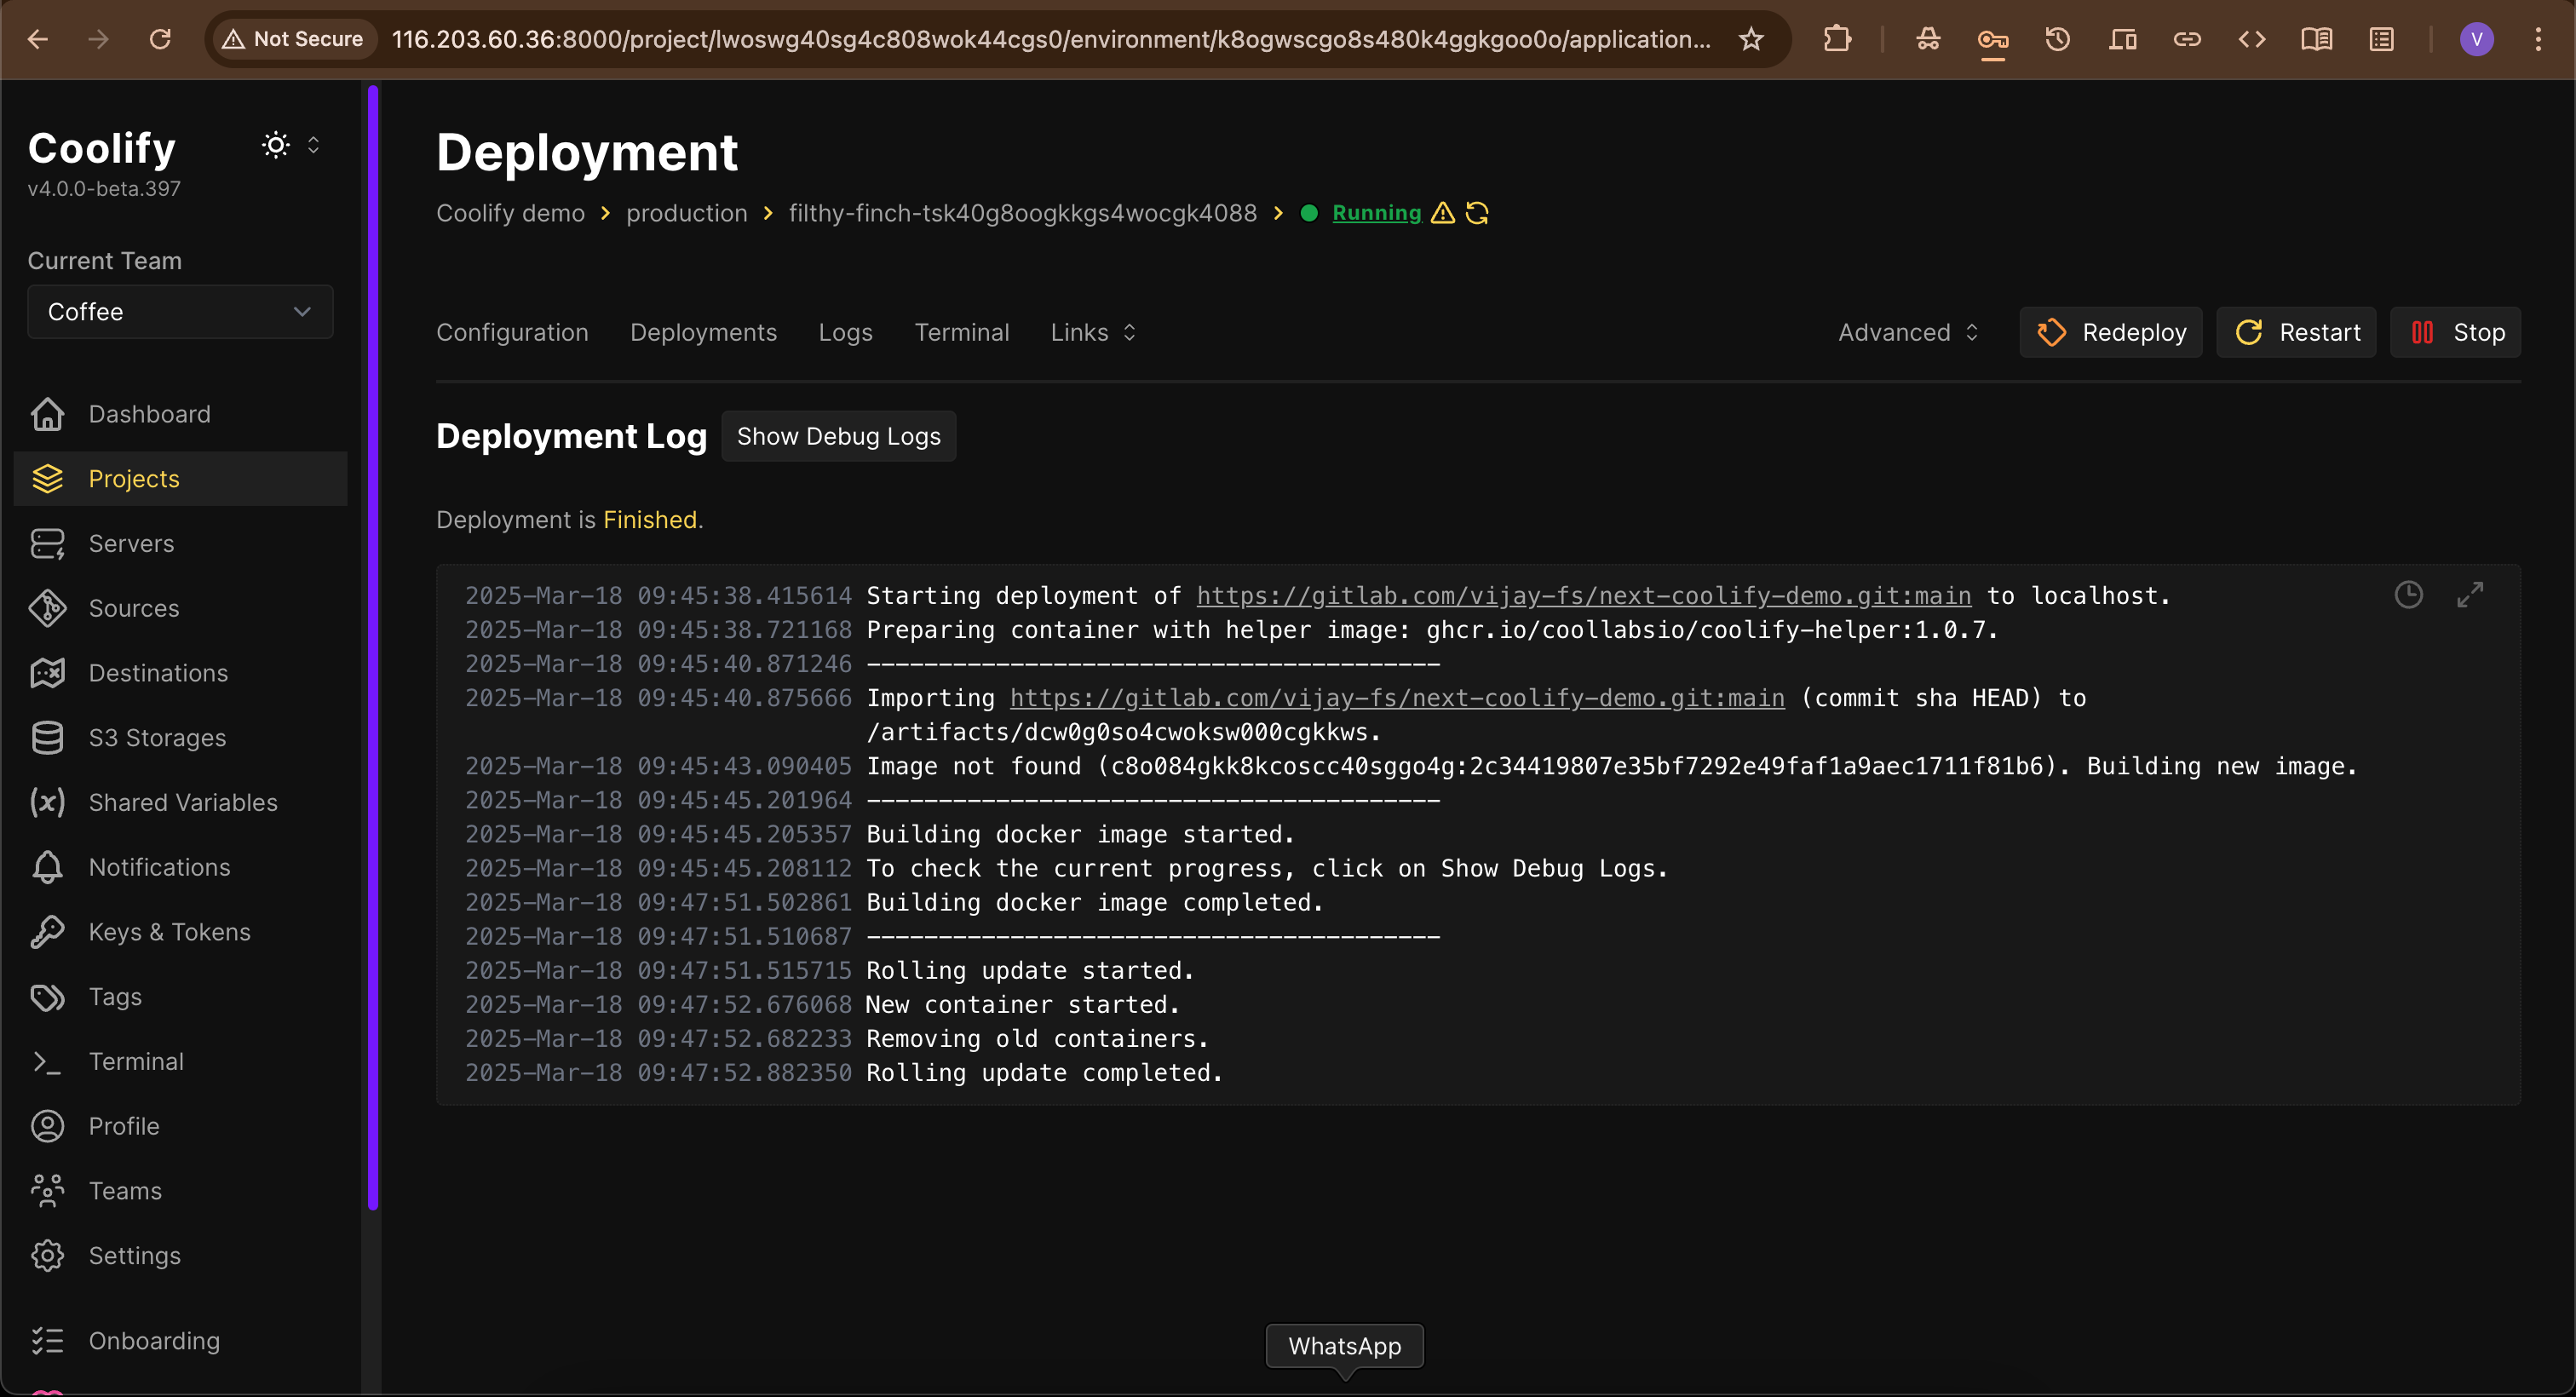Click the S3 Storages database icon
2576x1397 pixels.
[x=47, y=738]
